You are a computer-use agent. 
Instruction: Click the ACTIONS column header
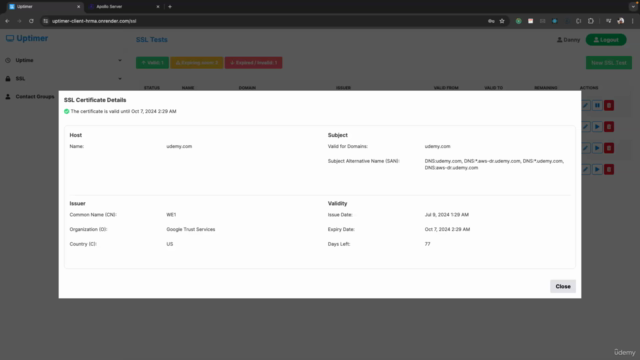coord(589,88)
